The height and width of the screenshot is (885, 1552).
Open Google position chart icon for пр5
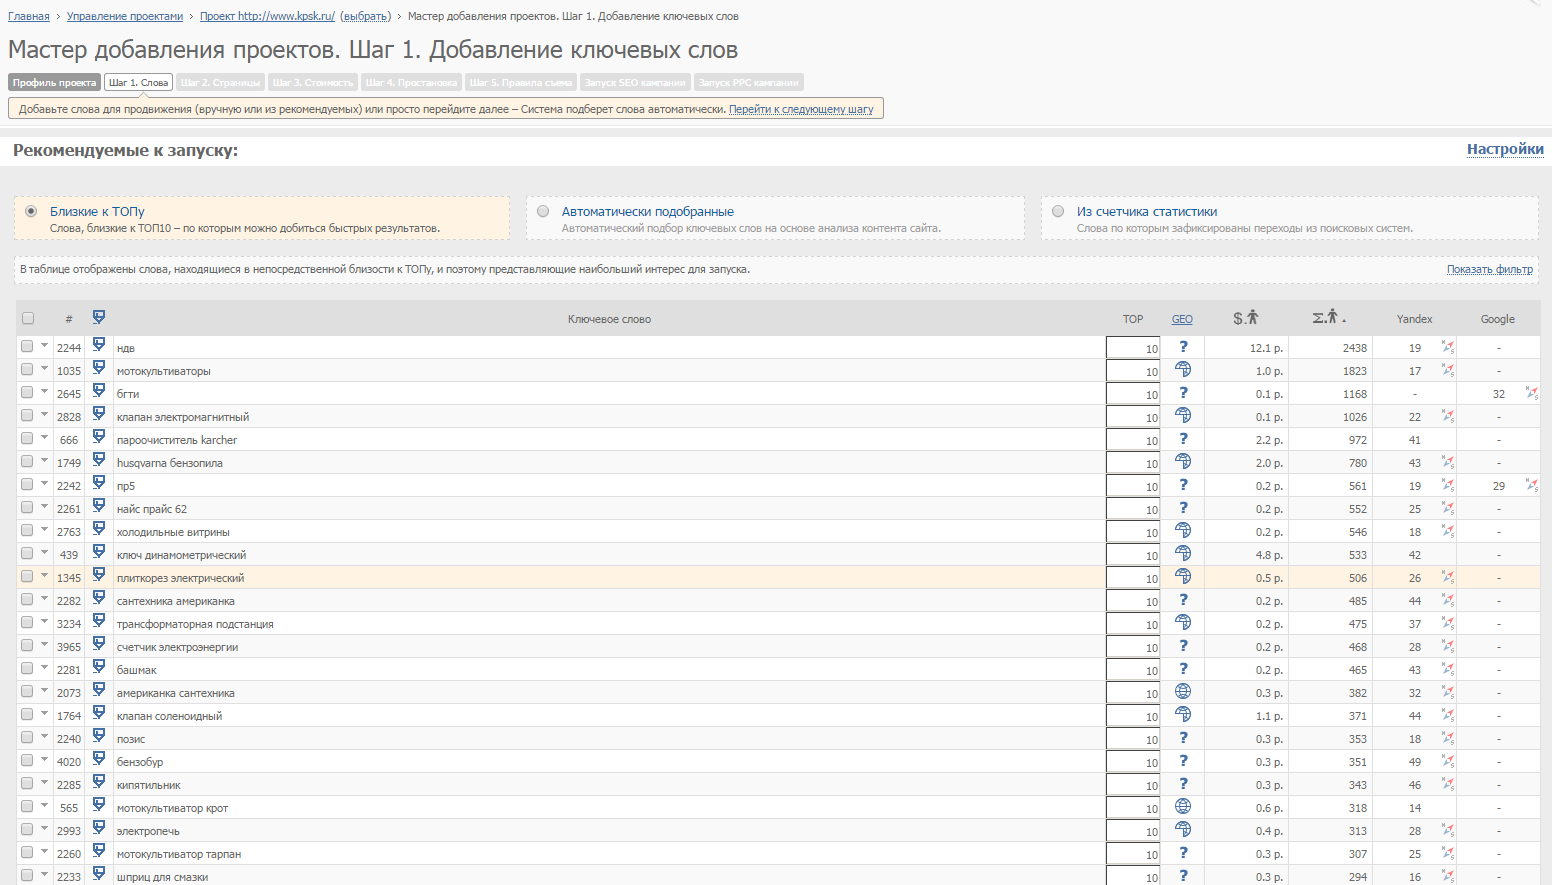tap(1532, 485)
